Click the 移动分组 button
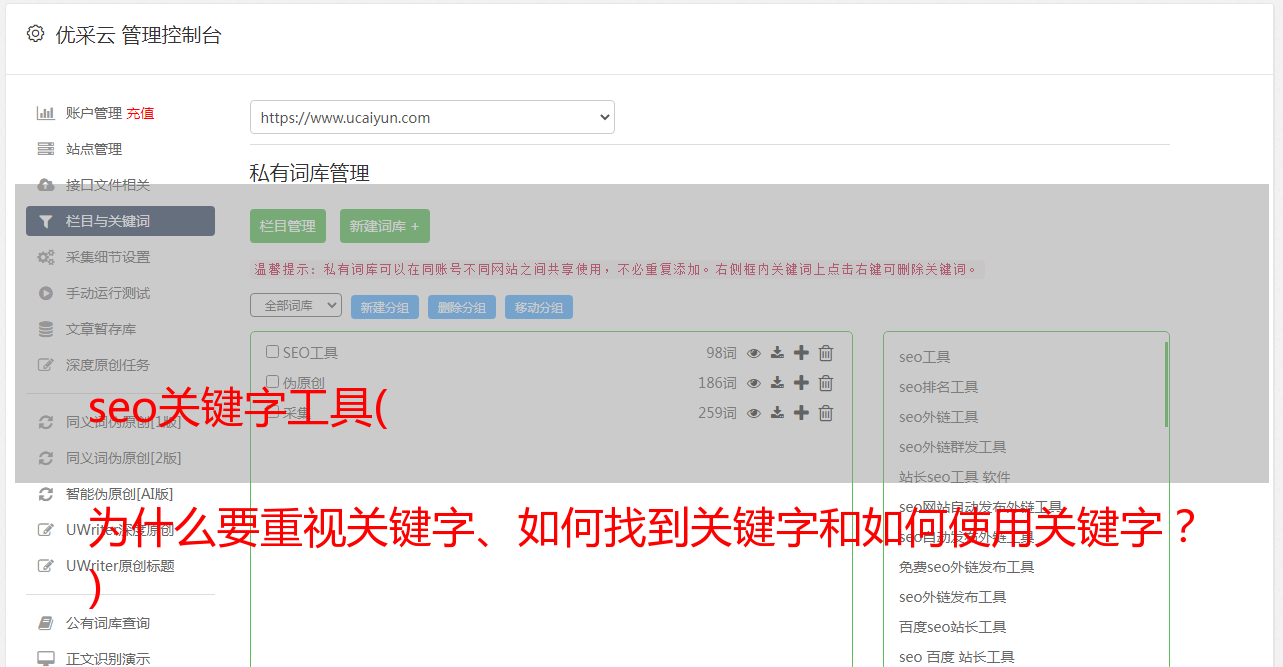This screenshot has height=667, width=1283. pos(539,307)
